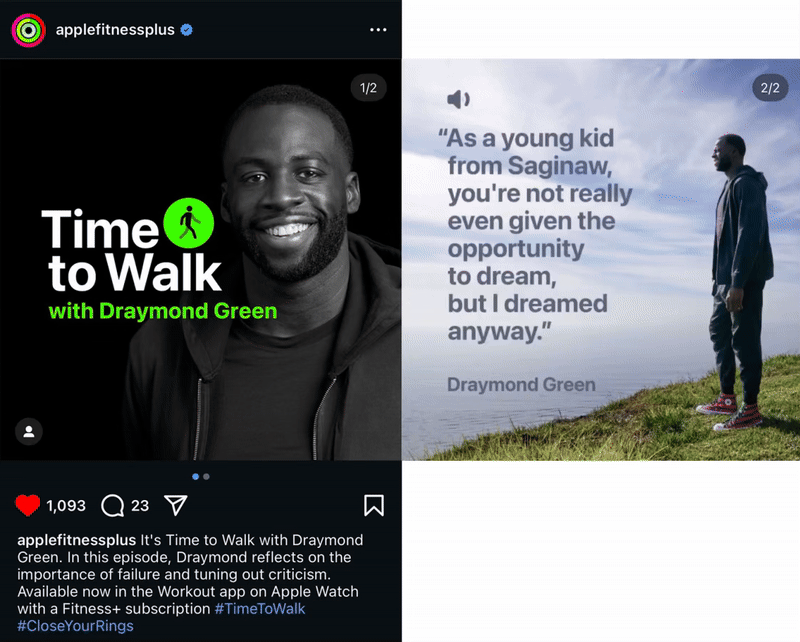Viewport: 800px width, 642px height.
Task: Click the green walking figure icon
Action: [189, 223]
